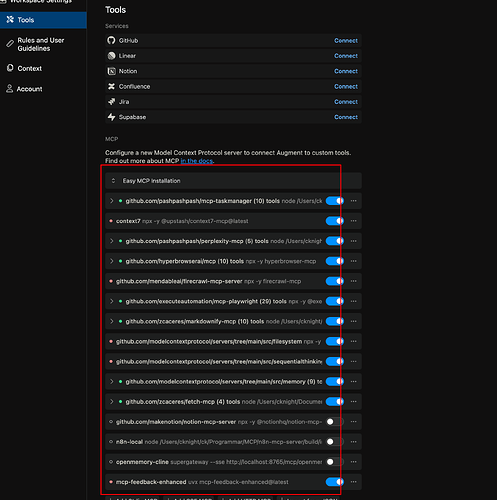Connect the Notion service
497x500 pixels.
point(346,71)
